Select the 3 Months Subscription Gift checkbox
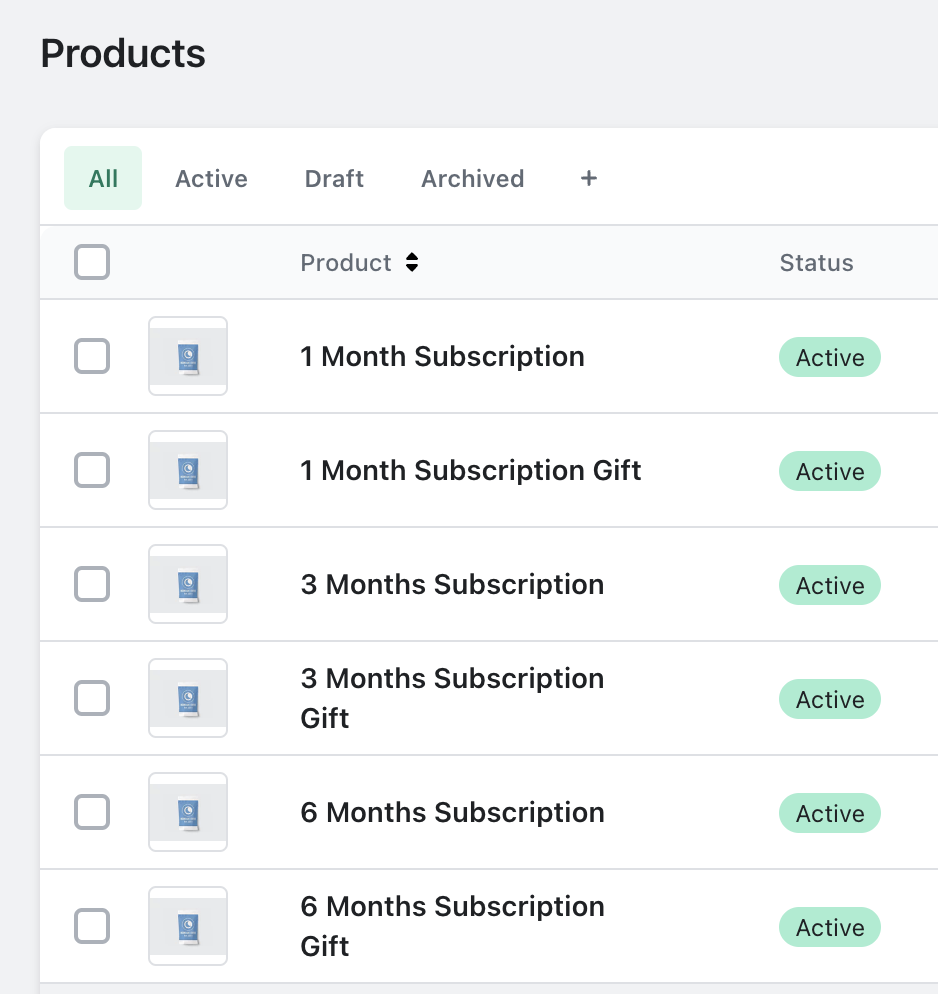 click(92, 698)
